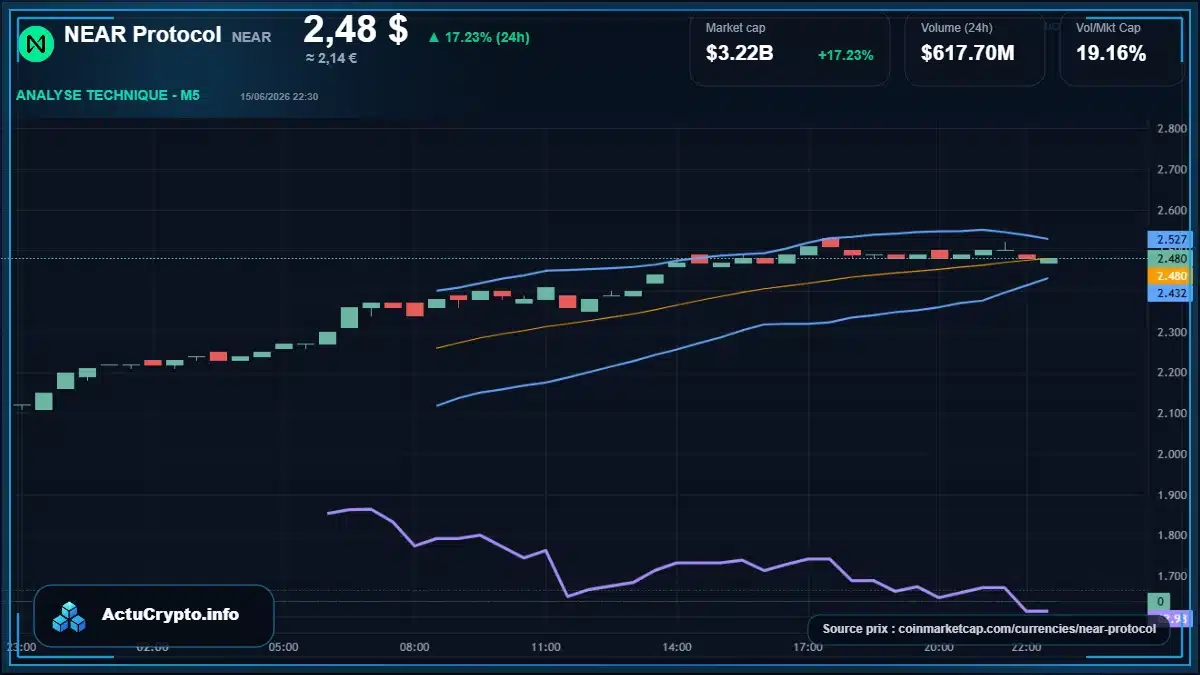Open the coinmarketcap.com source price link

coord(988,629)
